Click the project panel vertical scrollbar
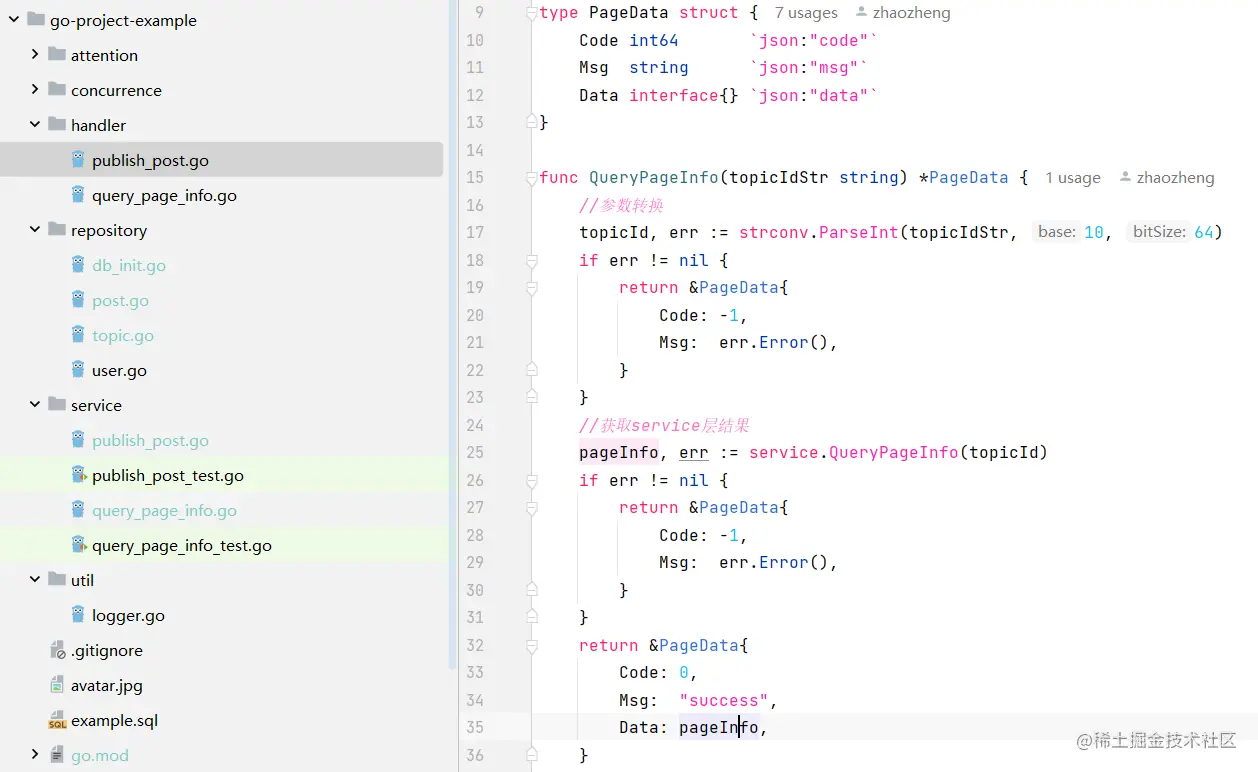Image resolution: width=1258 pixels, height=772 pixels. [x=453, y=335]
